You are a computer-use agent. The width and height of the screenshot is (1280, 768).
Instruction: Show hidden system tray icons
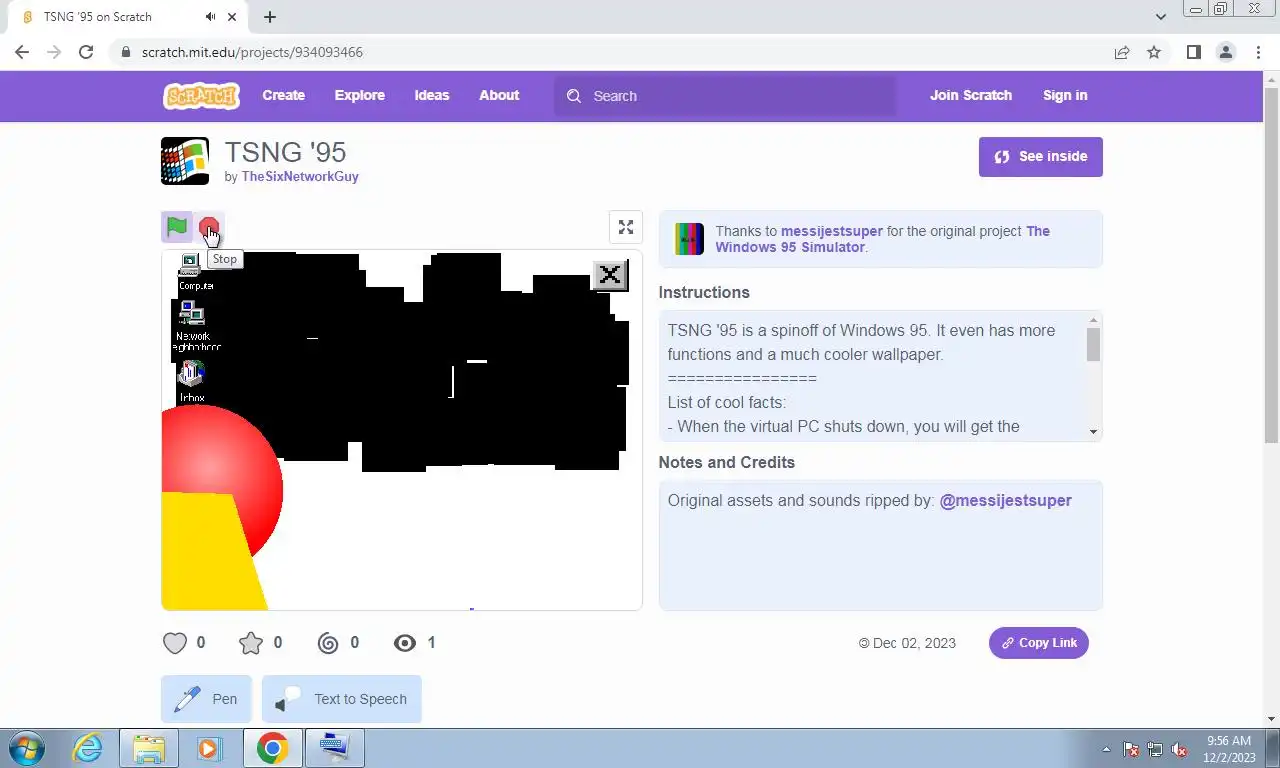(x=1106, y=748)
